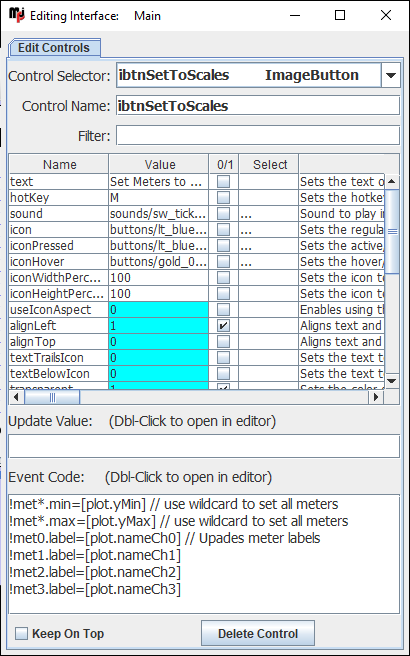Viewport: 410px width, 656px height.
Task: Open file selector for iconHover row
Action: [268, 262]
